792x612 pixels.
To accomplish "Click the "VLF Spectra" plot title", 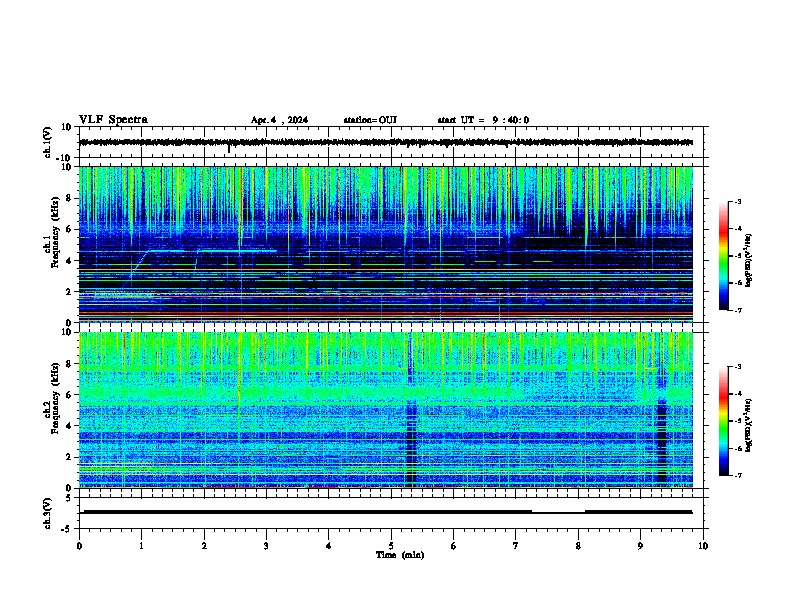I will (113, 120).
